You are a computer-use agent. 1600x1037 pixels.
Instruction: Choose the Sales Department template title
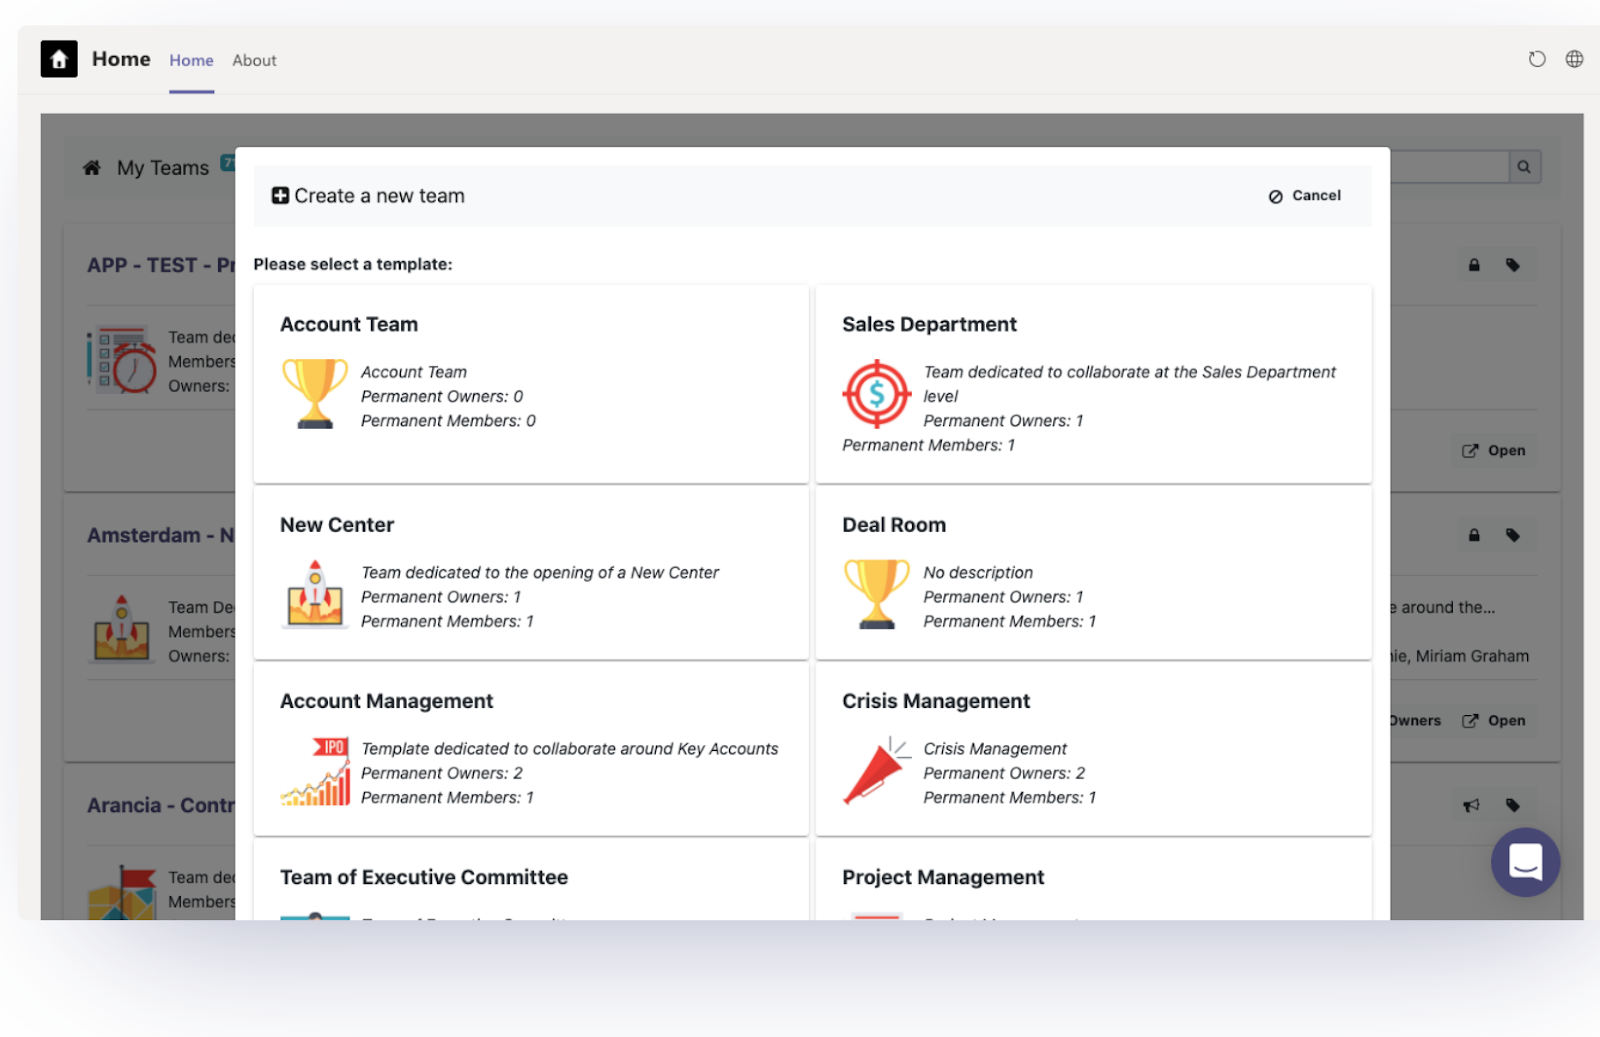click(929, 324)
